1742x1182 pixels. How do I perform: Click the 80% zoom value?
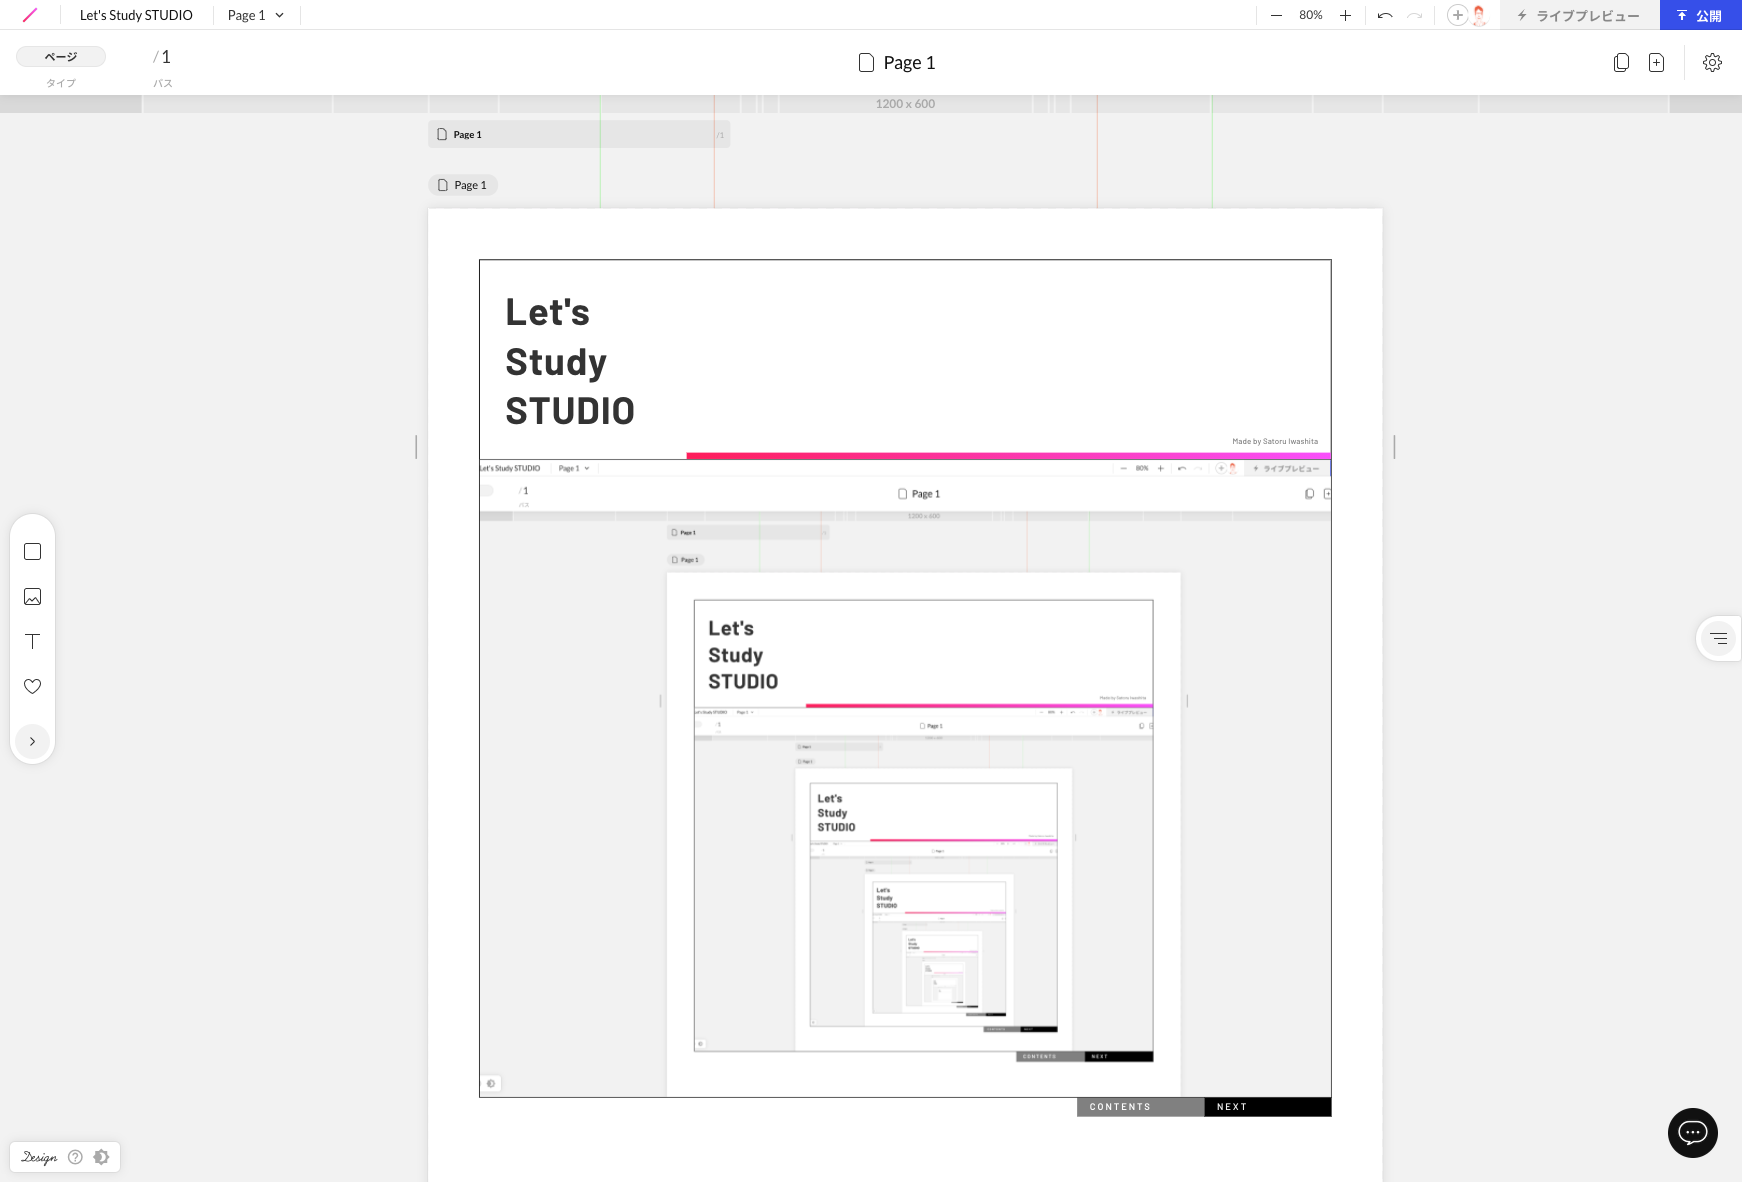[1310, 15]
